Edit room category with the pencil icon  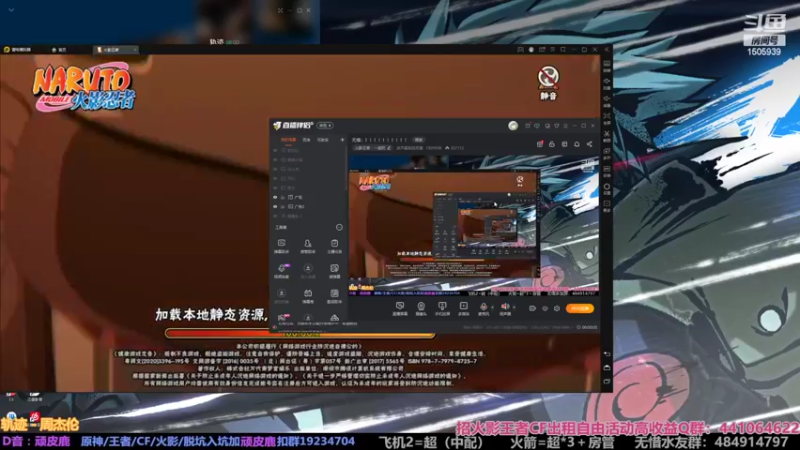coord(389,148)
